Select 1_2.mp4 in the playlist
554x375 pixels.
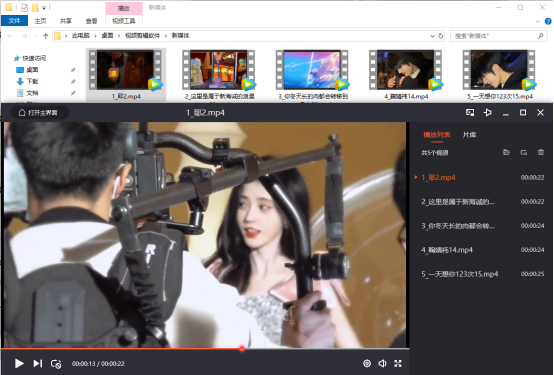point(481,177)
